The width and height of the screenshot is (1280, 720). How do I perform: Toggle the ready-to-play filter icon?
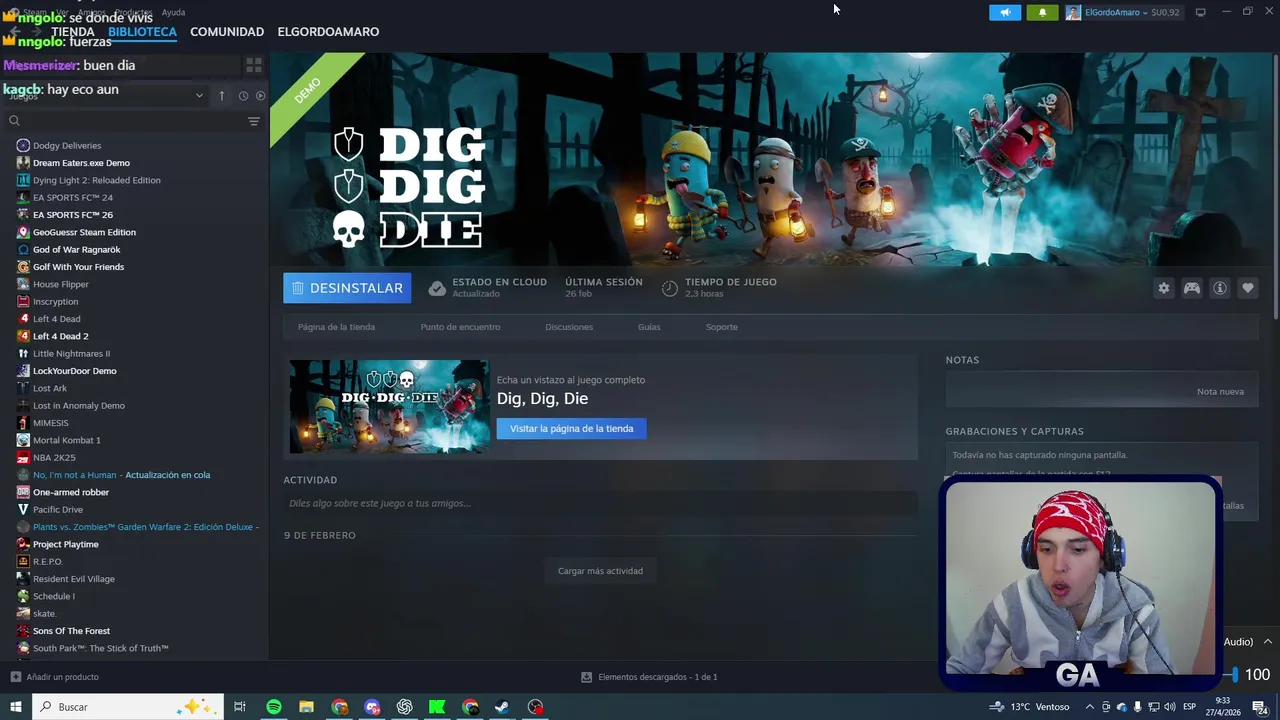click(261, 96)
